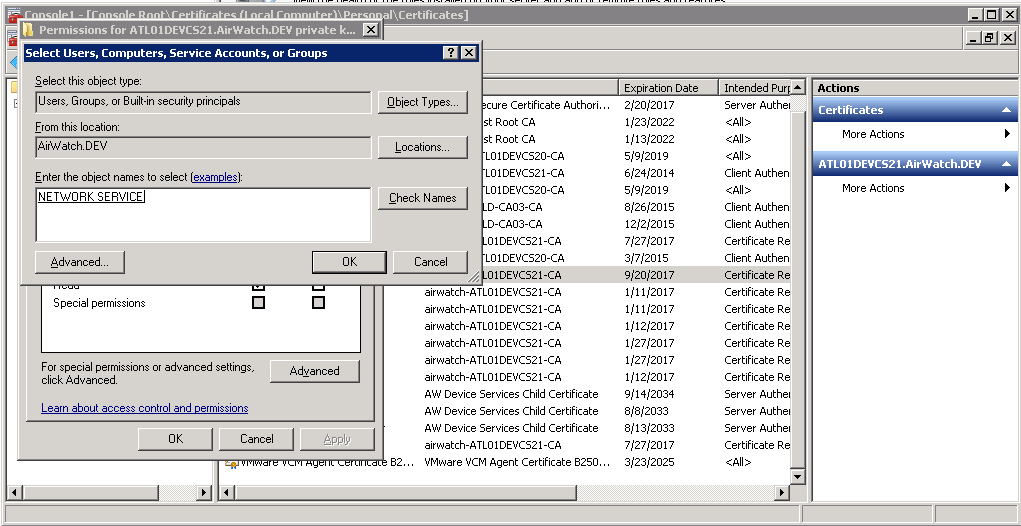The width and height of the screenshot is (1021, 526).
Task: Click the Check Names button
Action: point(423,198)
